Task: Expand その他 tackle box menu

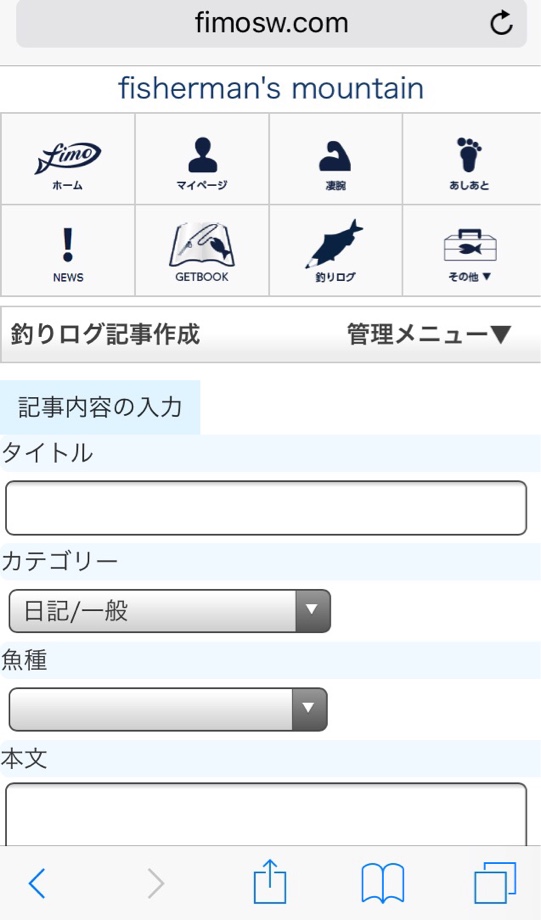Action: [469, 251]
